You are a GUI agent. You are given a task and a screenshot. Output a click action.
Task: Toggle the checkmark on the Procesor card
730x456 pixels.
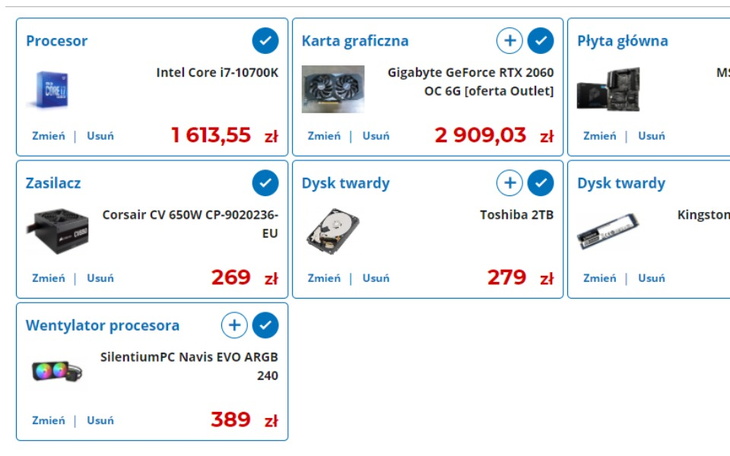265,40
